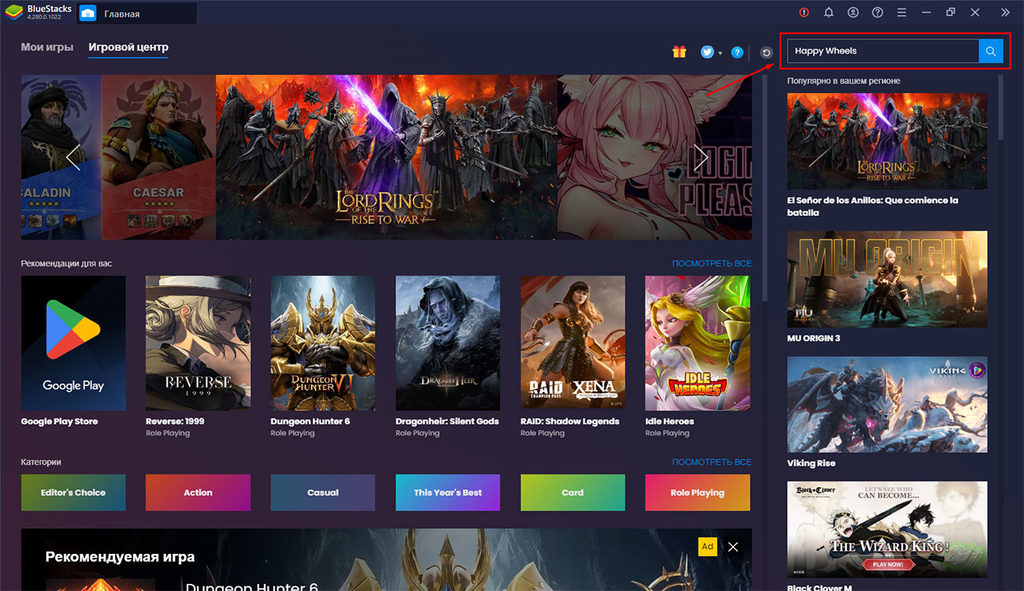Viewport: 1024px width, 591px height.
Task: Click the Viking Rise title text
Action: tap(811, 463)
